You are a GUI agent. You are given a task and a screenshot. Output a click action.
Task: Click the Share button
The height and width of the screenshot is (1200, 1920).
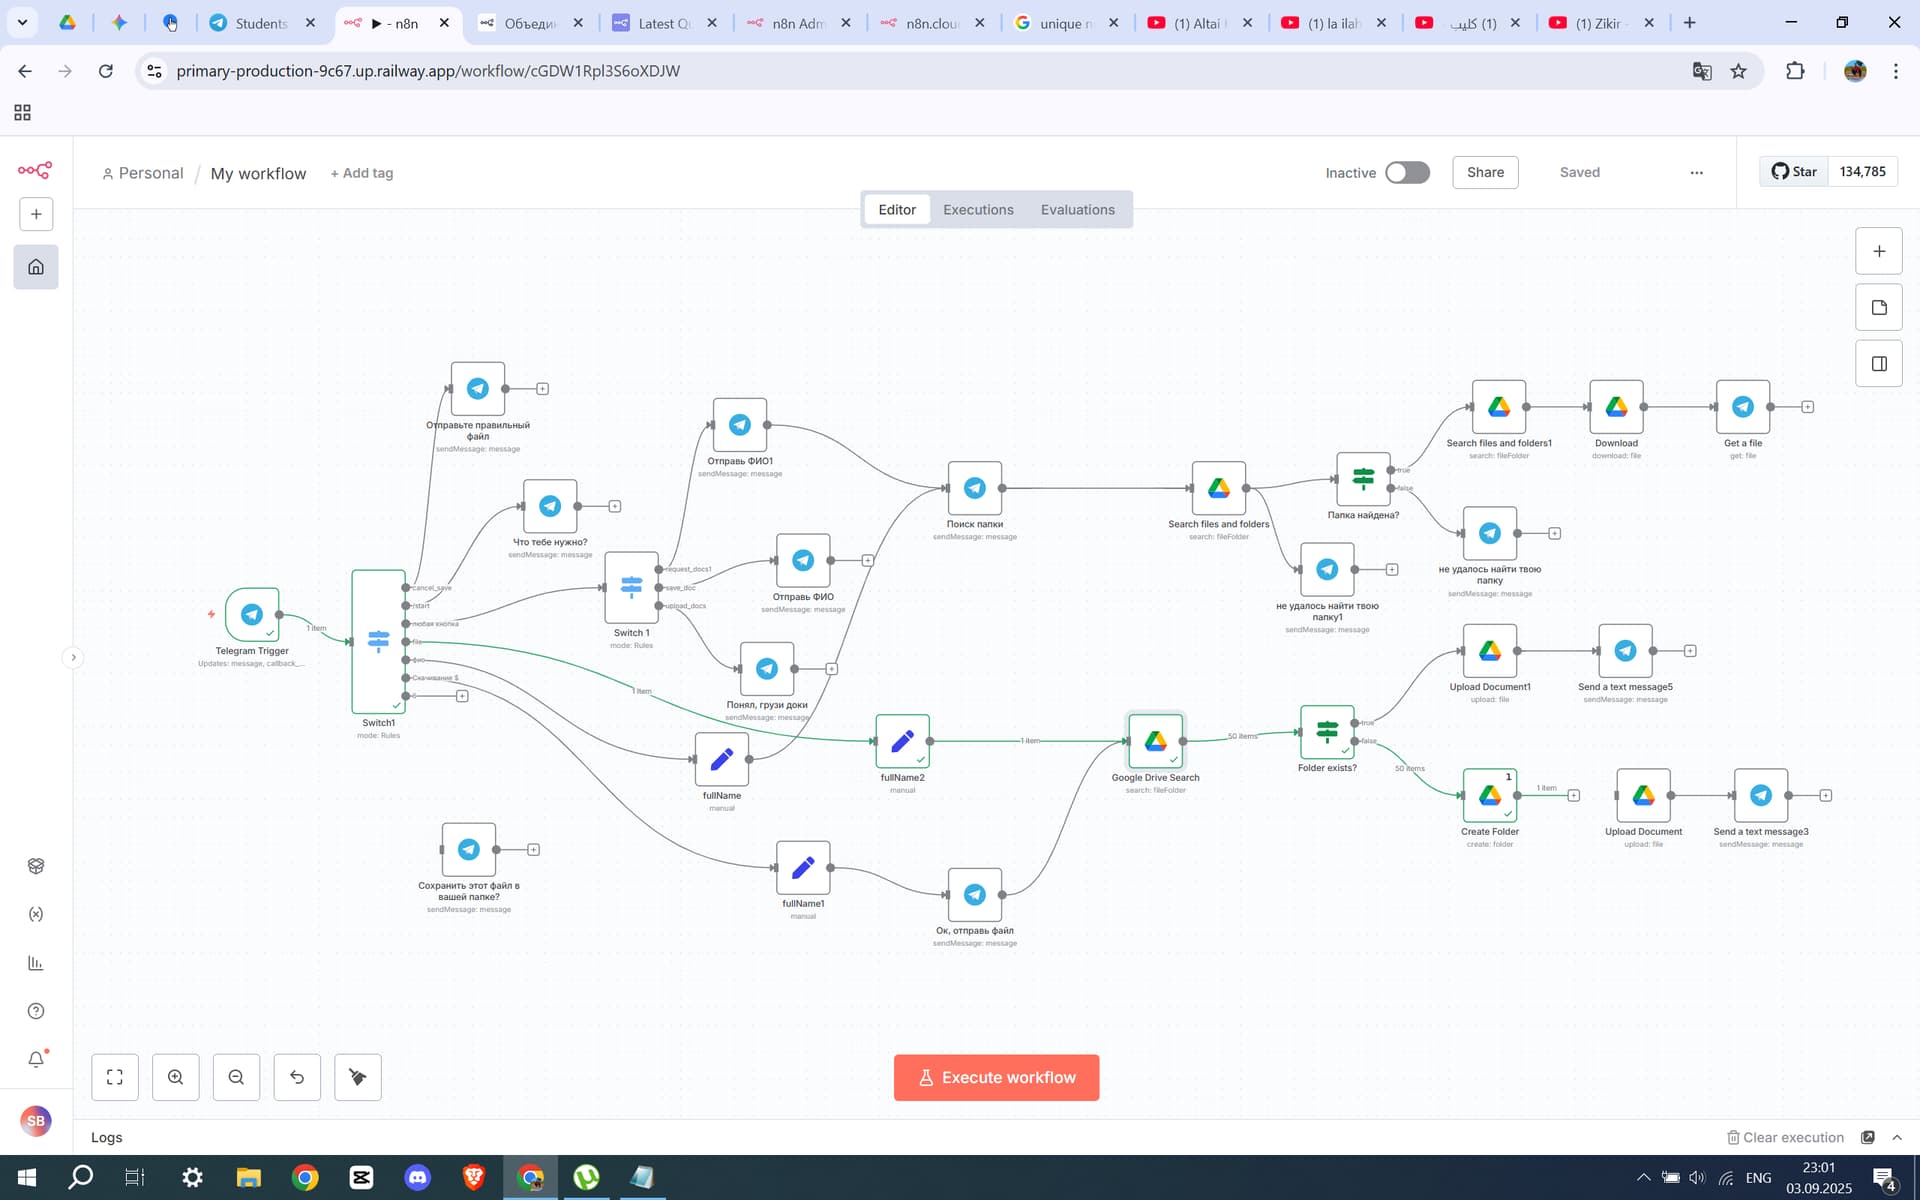click(1485, 172)
